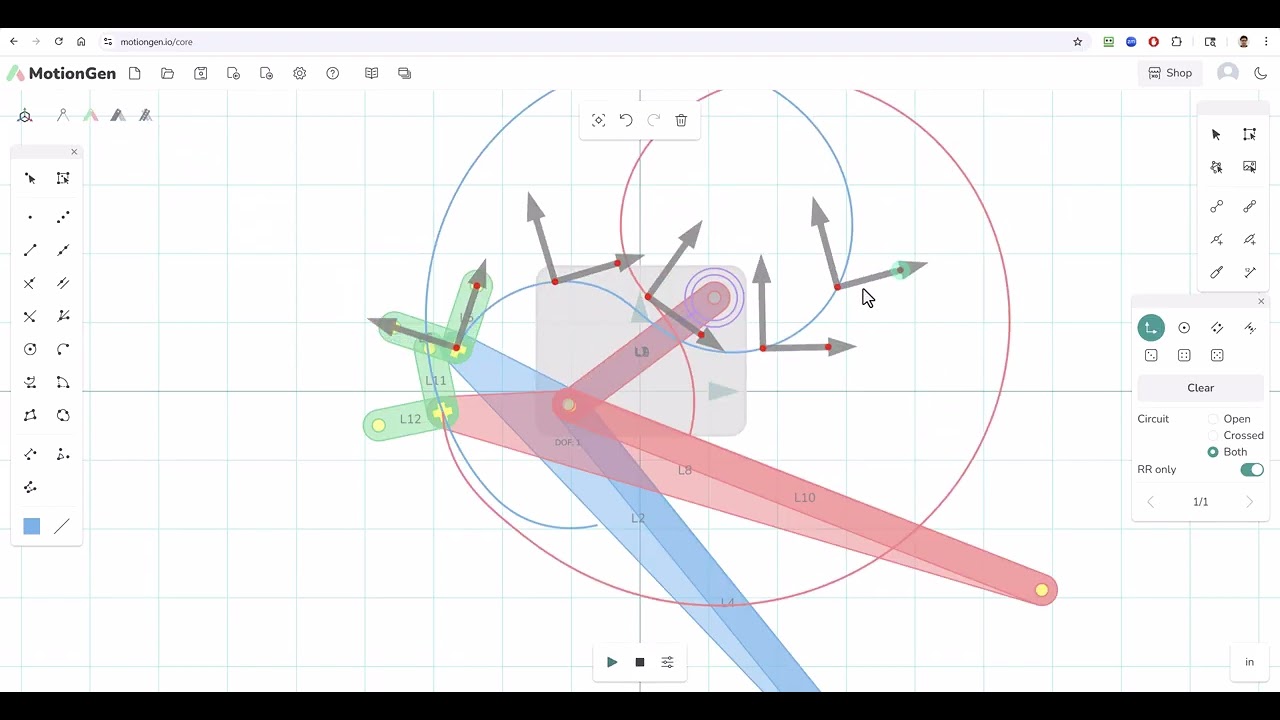Open Settings gear in top toolbar
This screenshot has height=720, width=1280.
point(300,73)
